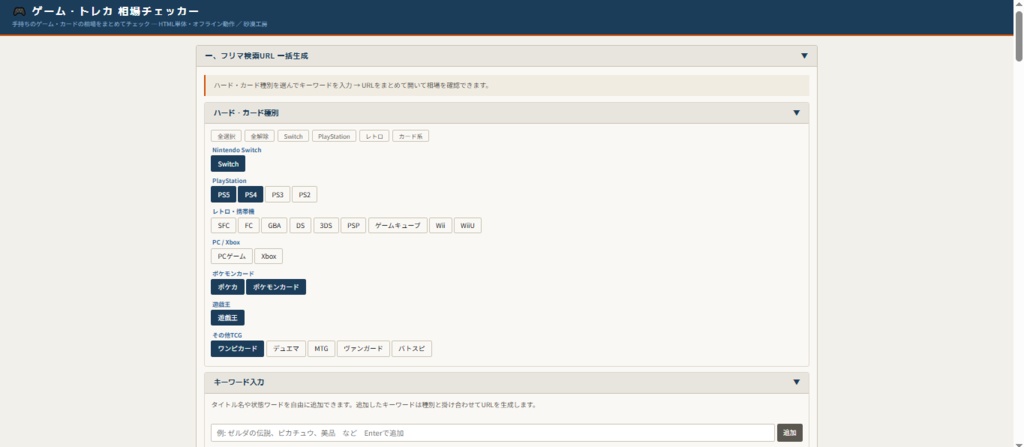This screenshot has height=447, width=1024.
Task: Click the 全解除 button
Action: click(x=260, y=137)
